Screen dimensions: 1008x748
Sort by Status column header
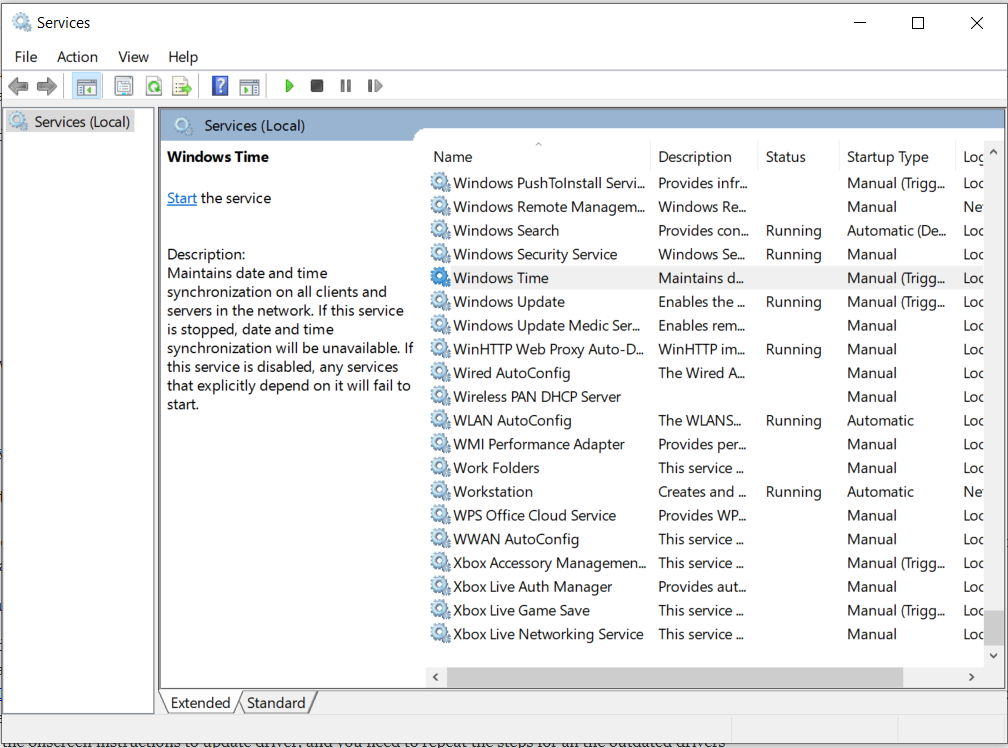(x=798, y=157)
